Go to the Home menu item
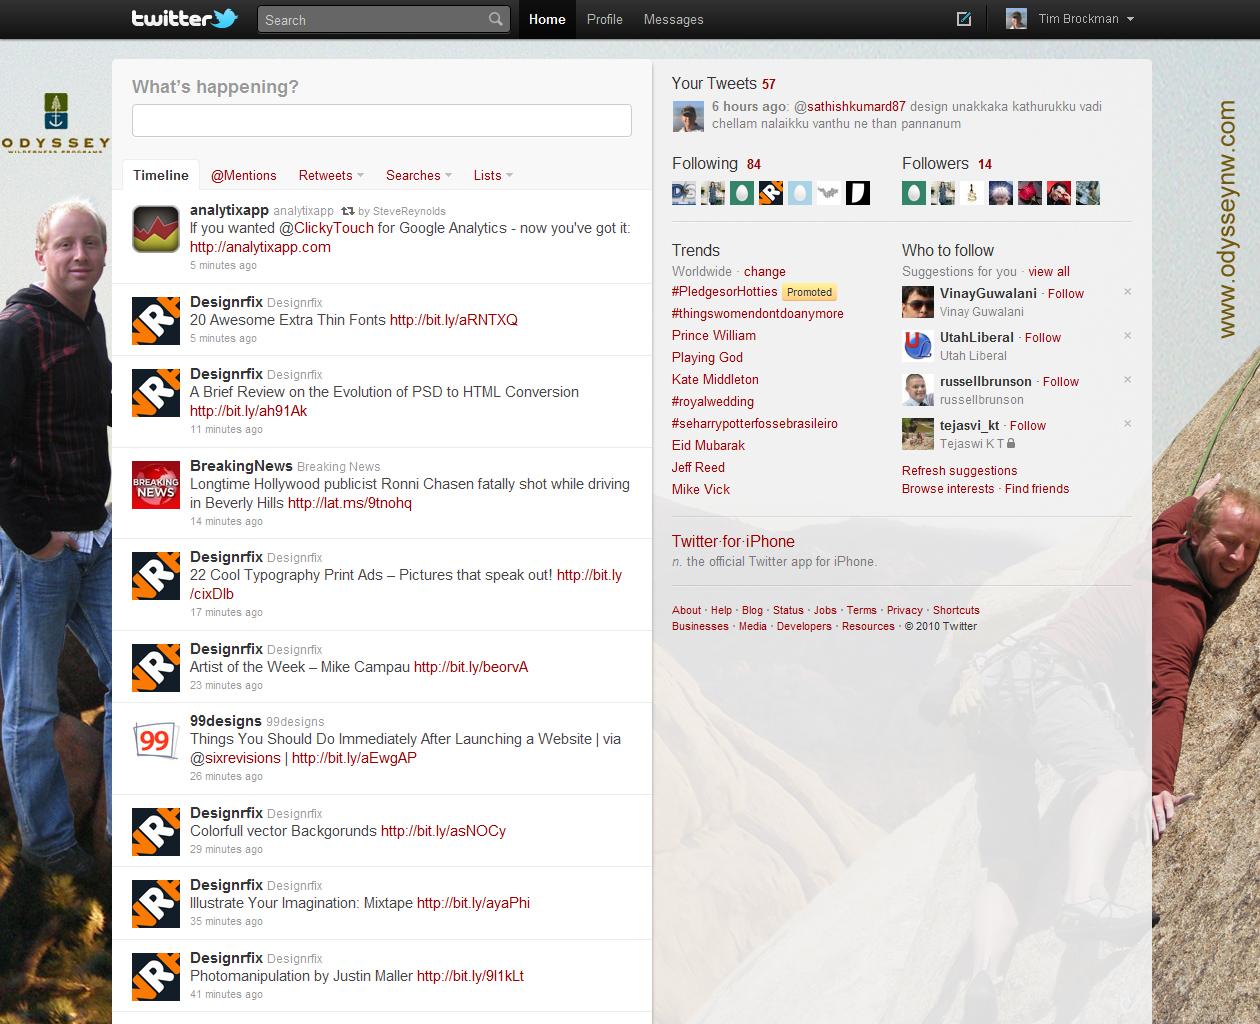Viewport: 1260px width, 1024px height. pos(547,19)
